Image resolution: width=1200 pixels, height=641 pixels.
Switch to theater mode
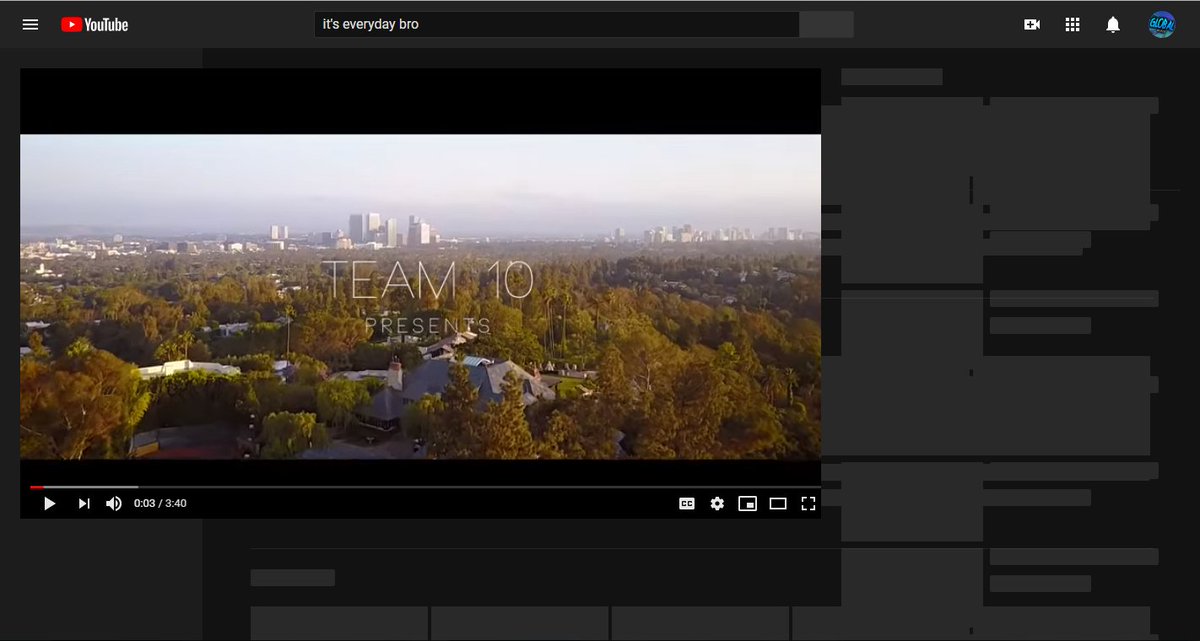(x=778, y=503)
